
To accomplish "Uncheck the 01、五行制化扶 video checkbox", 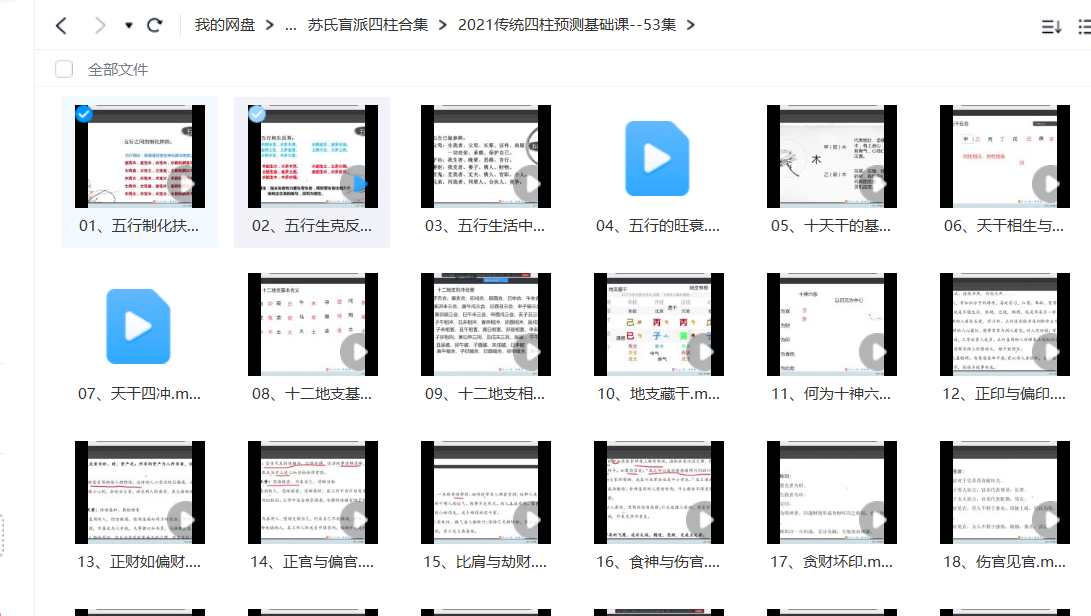I will tap(85, 114).
